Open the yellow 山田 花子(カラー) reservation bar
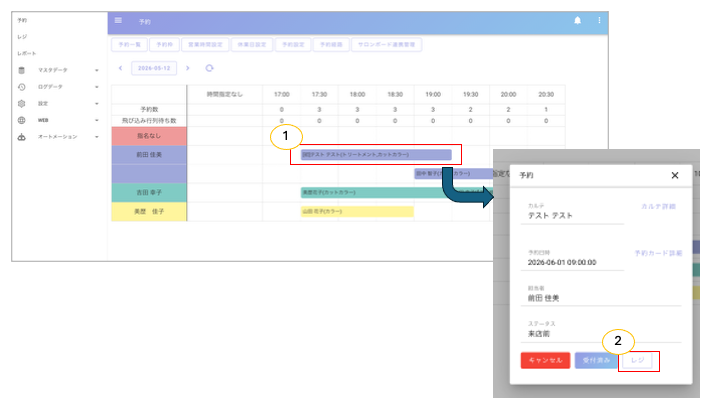The height and width of the screenshot is (405, 720). (x=357, y=211)
